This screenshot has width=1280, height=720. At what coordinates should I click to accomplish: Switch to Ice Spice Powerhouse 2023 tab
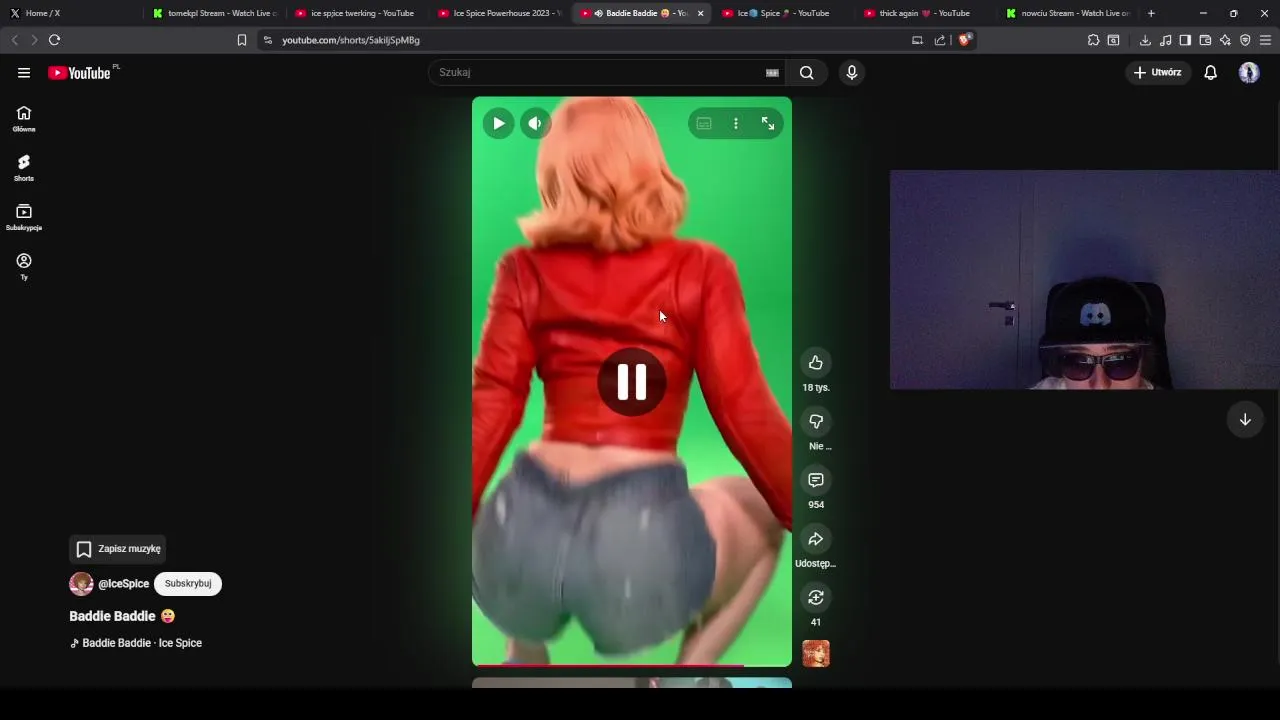pyautogui.click(x=500, y=13)
